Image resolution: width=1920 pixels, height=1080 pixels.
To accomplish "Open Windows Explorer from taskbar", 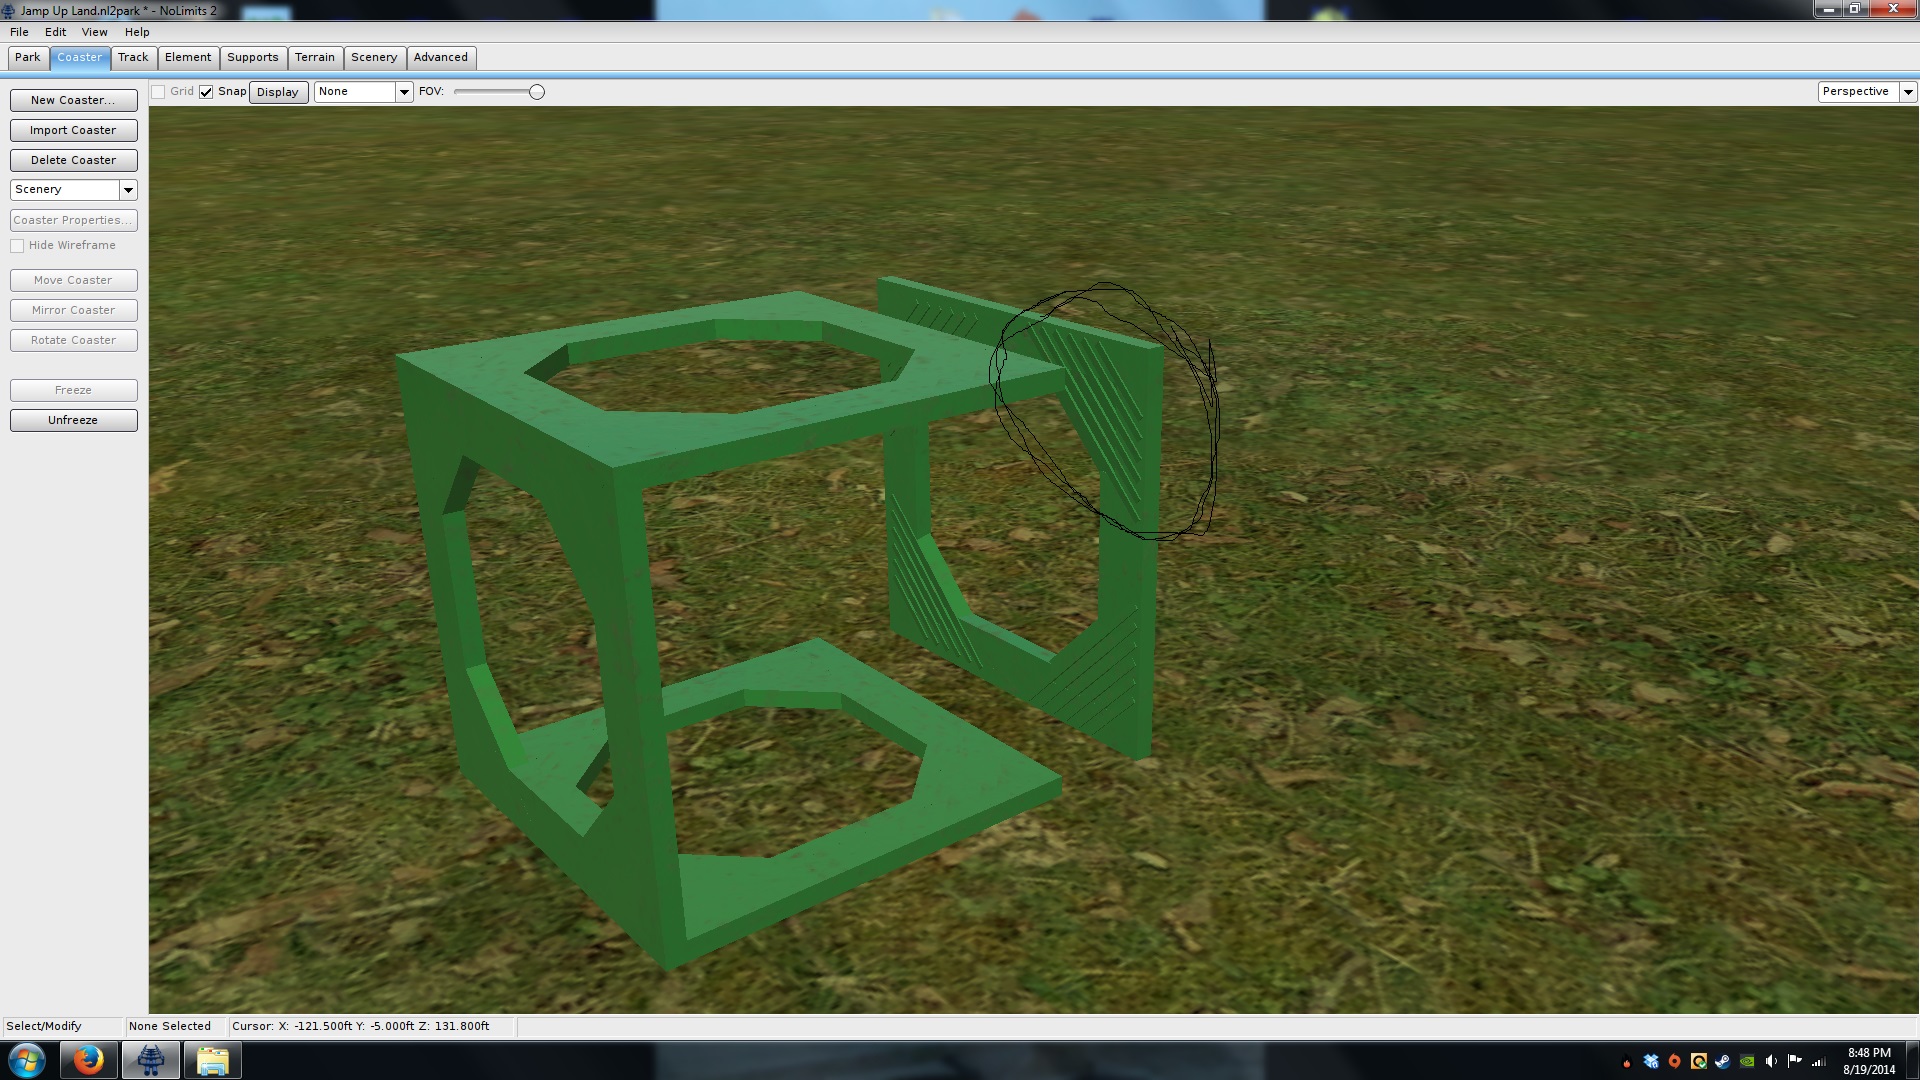I will coord(212,1060).
